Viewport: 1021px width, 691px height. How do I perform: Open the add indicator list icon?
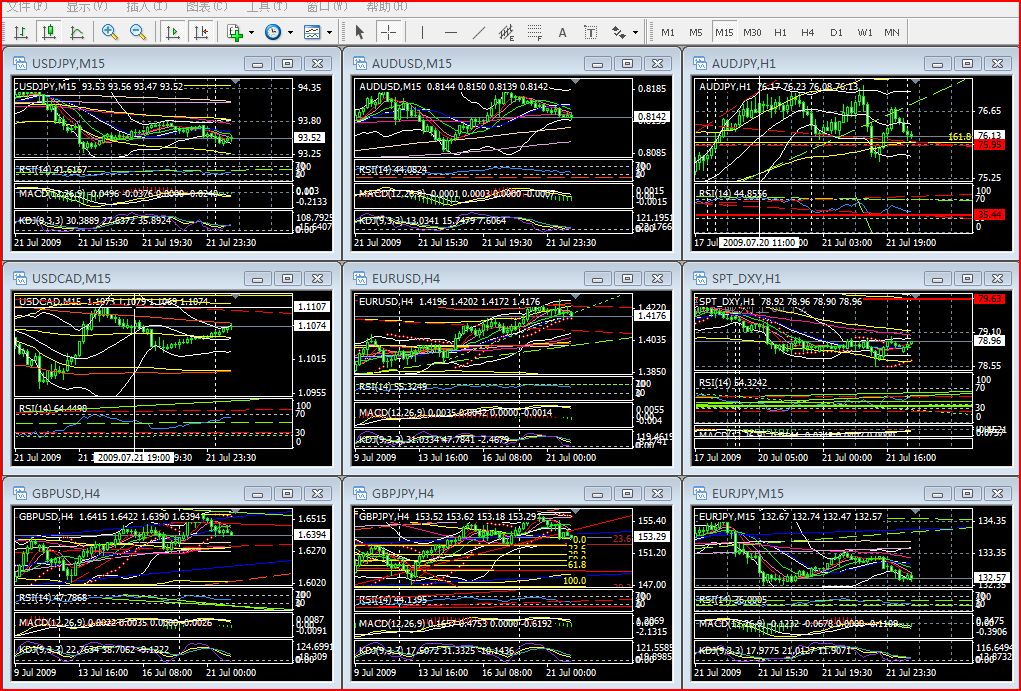coord(234,32)
